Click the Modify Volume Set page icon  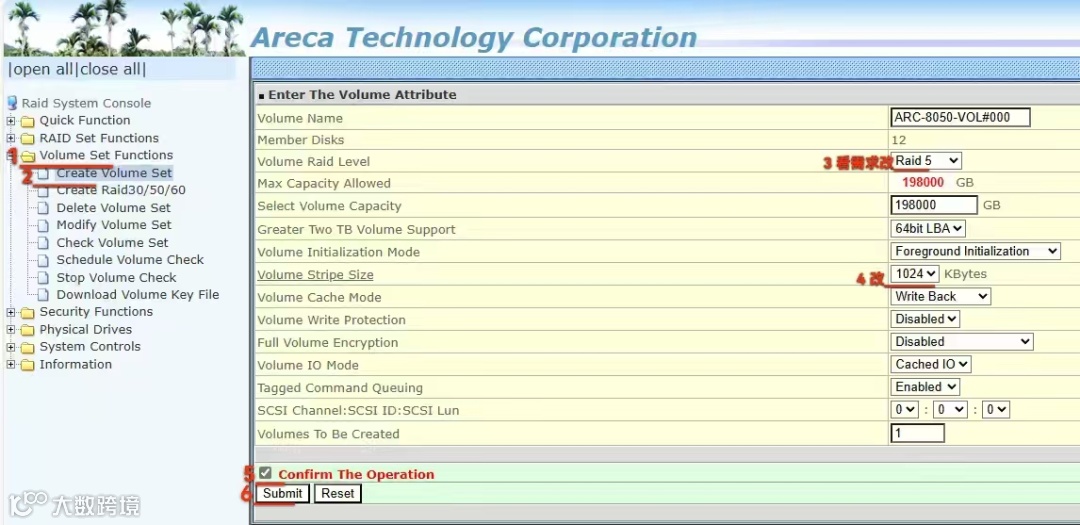[44, 225]
